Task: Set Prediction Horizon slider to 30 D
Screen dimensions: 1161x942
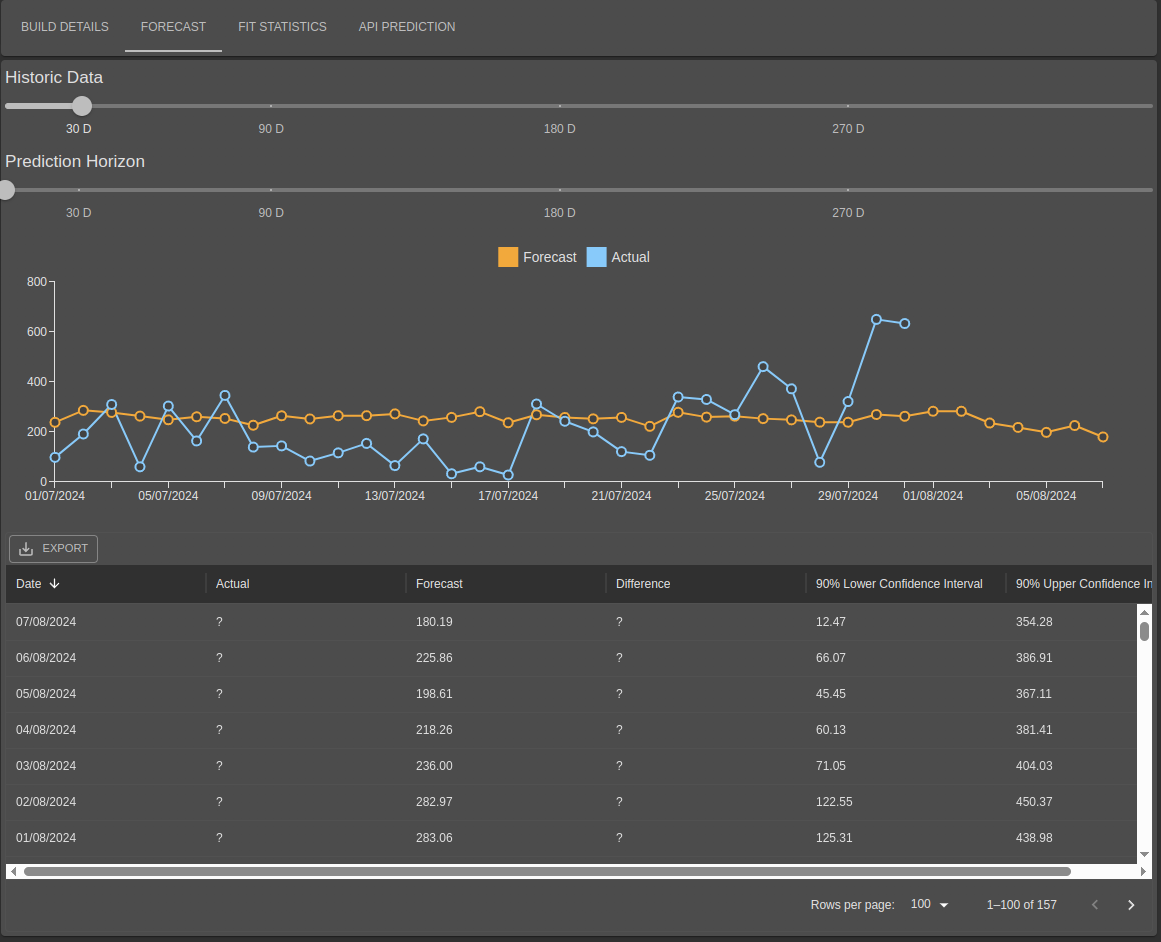Action: tap(78, 190)
